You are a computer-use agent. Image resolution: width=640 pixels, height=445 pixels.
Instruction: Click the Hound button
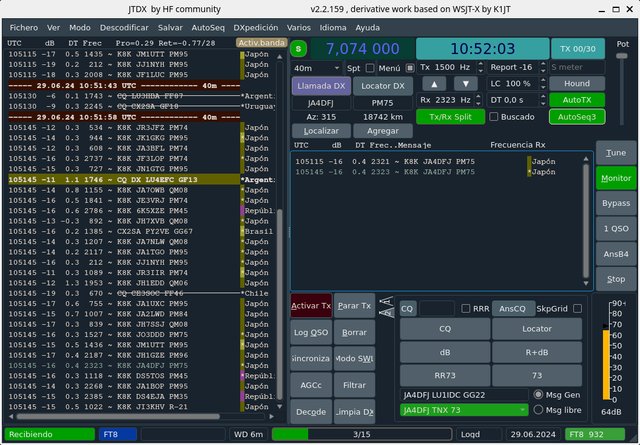577,84
